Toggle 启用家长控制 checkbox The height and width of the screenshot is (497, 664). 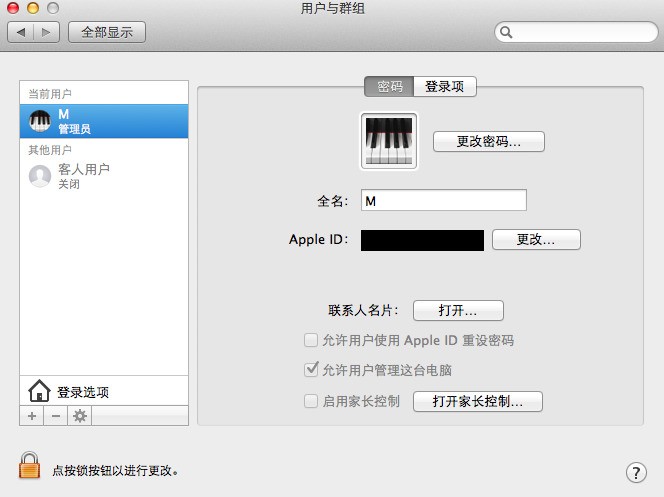(311, 400)
